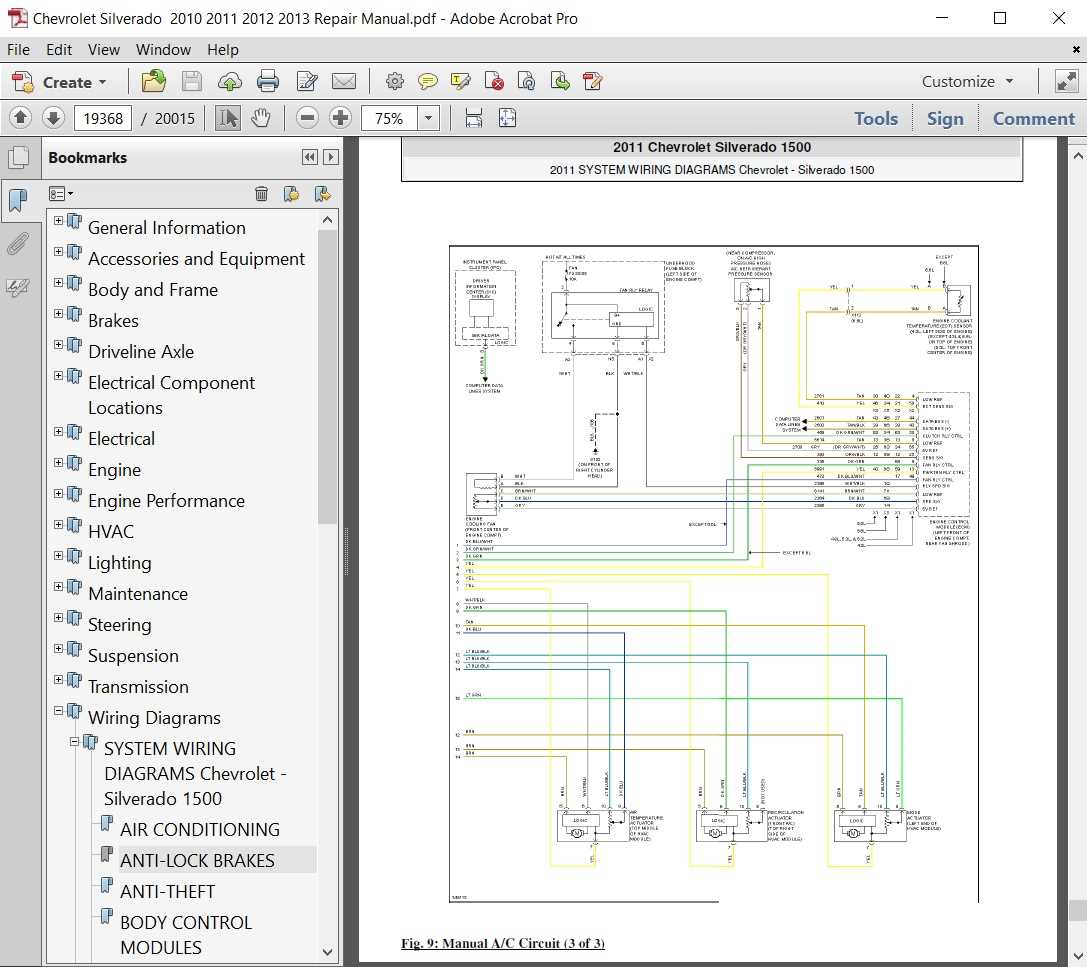Open the Tools pane

[876, 119]
